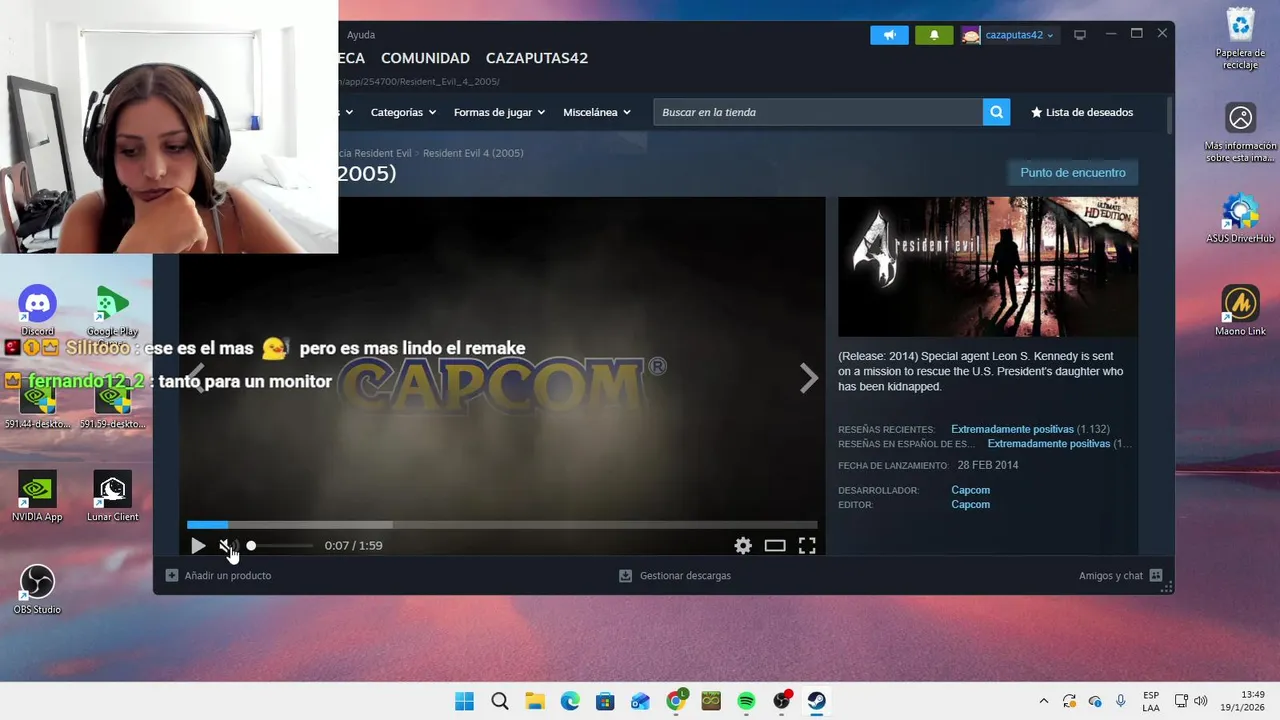Viewport: 1280px width, 720px height.
Task: Expand the Formas de jugar dropdown
Action: coord(499,112)
